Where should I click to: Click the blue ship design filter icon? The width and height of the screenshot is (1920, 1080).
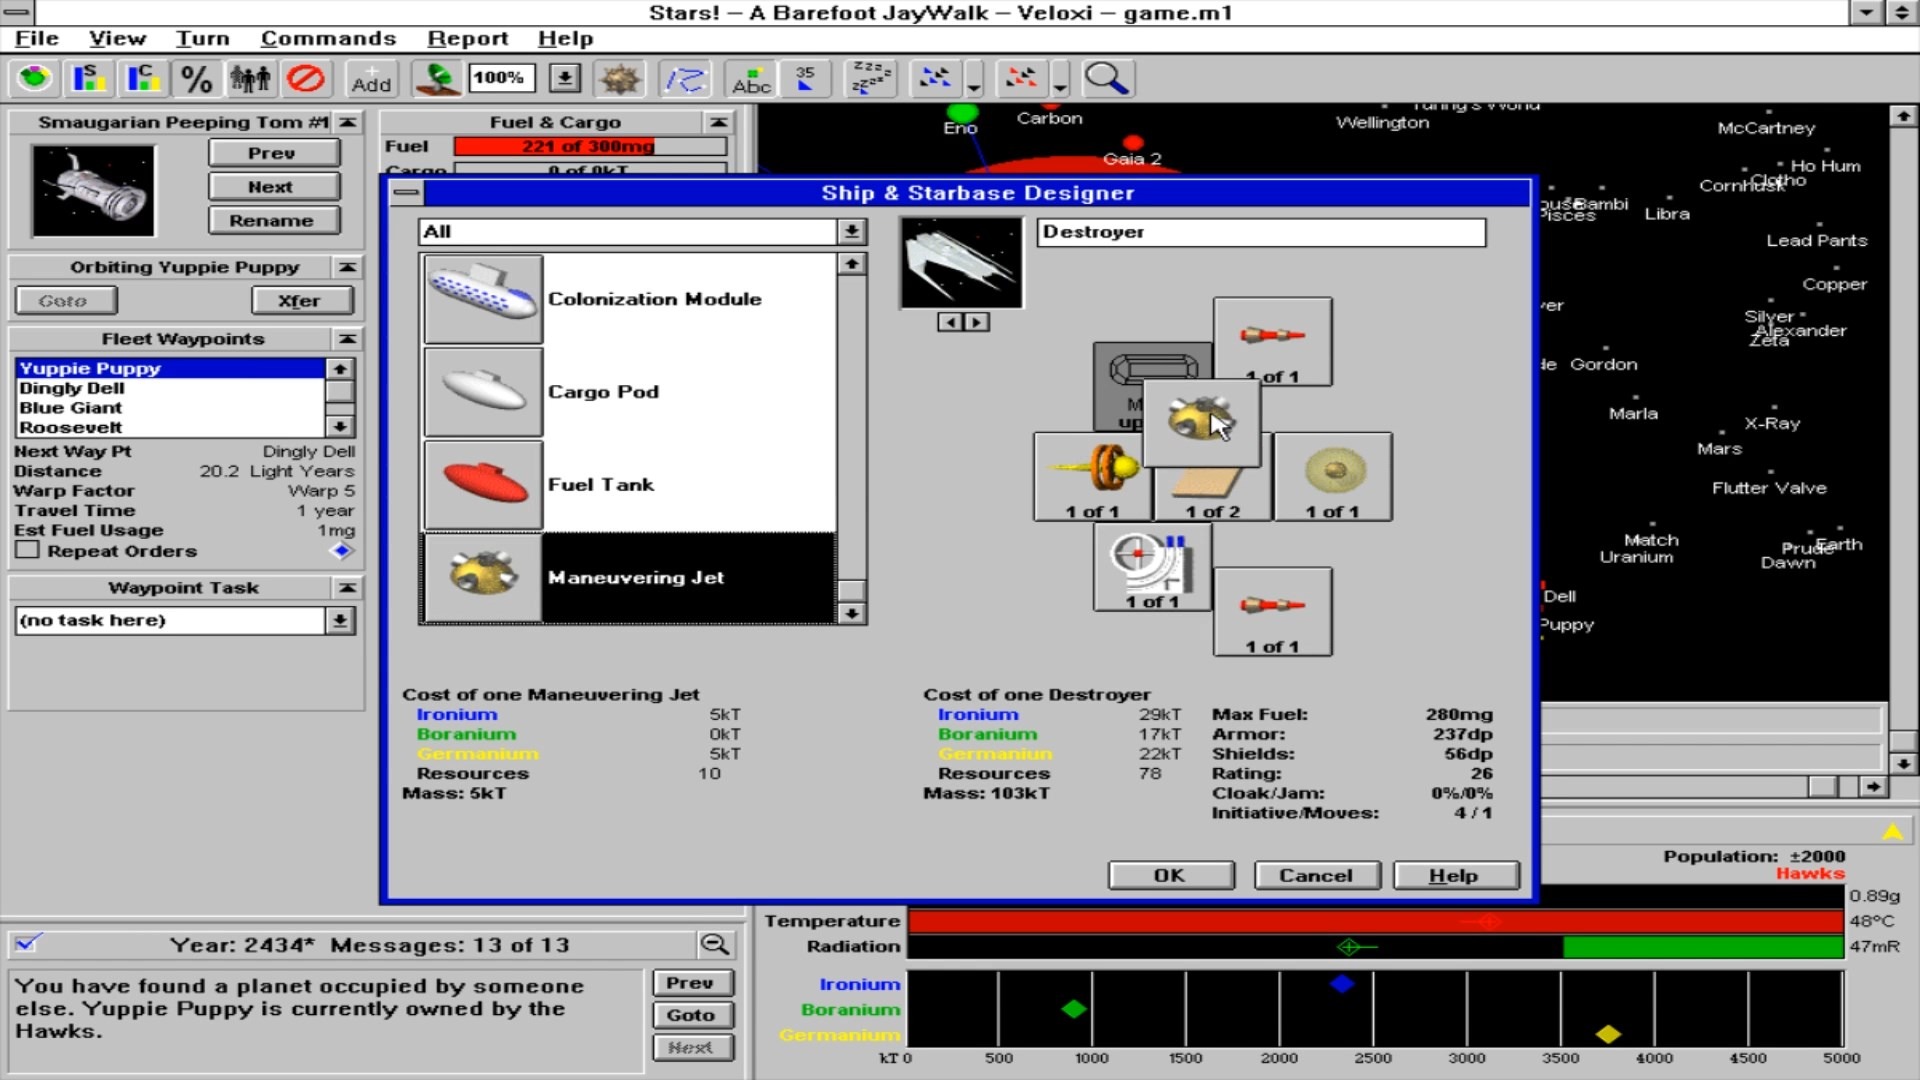pos(936,78)
